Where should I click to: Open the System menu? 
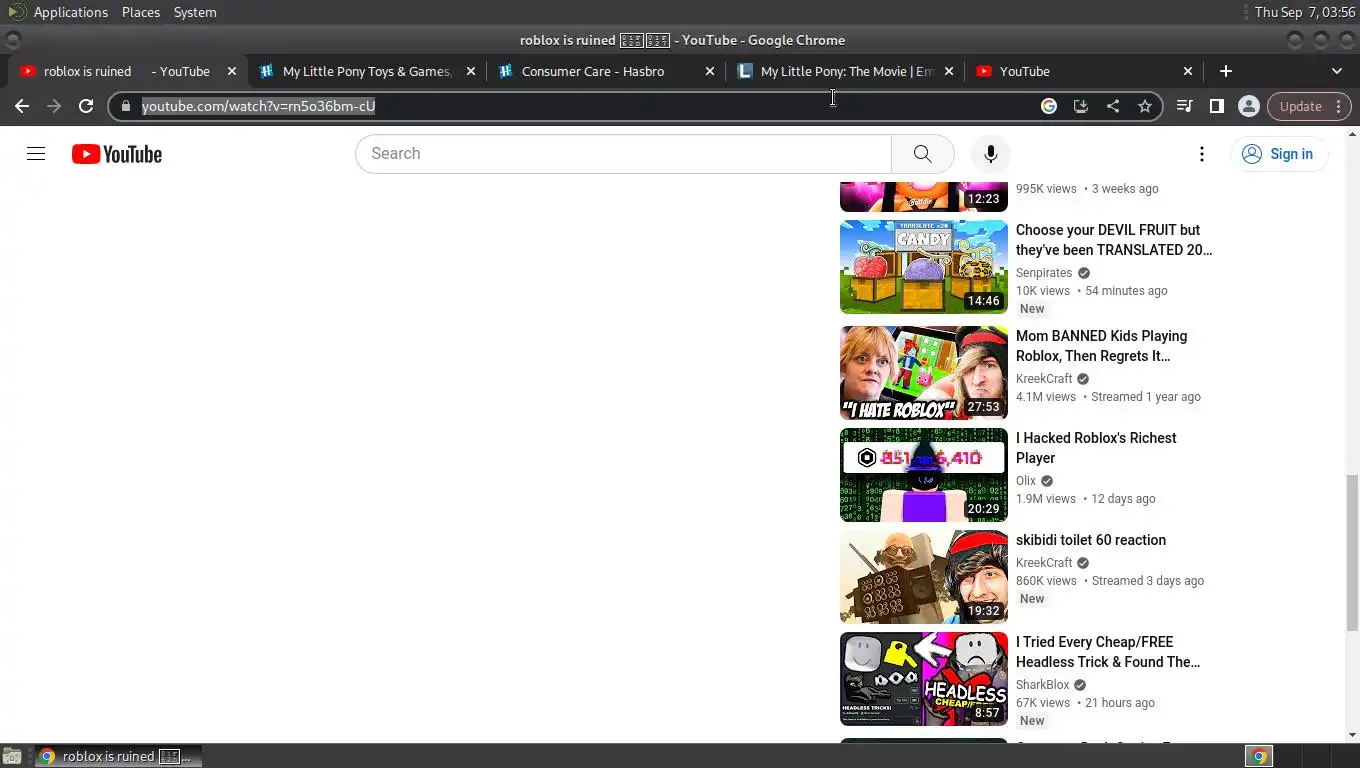pyautogui.click(x=195, y=12)
